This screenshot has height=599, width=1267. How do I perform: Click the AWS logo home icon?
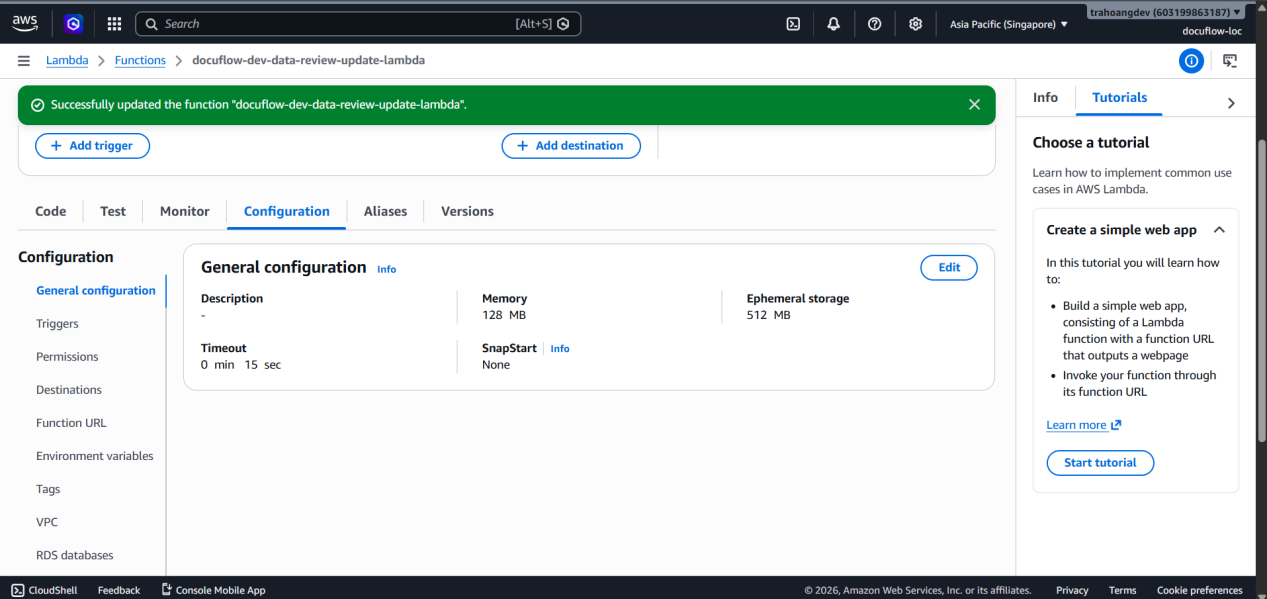[x=25, y=23]
